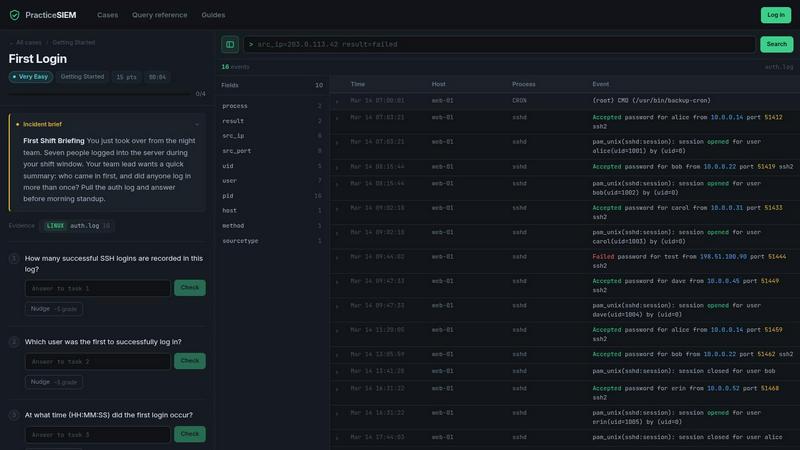This screenshot has width=800, height=450.
Task: Open the Cases menu
Action: pos(108,15)
